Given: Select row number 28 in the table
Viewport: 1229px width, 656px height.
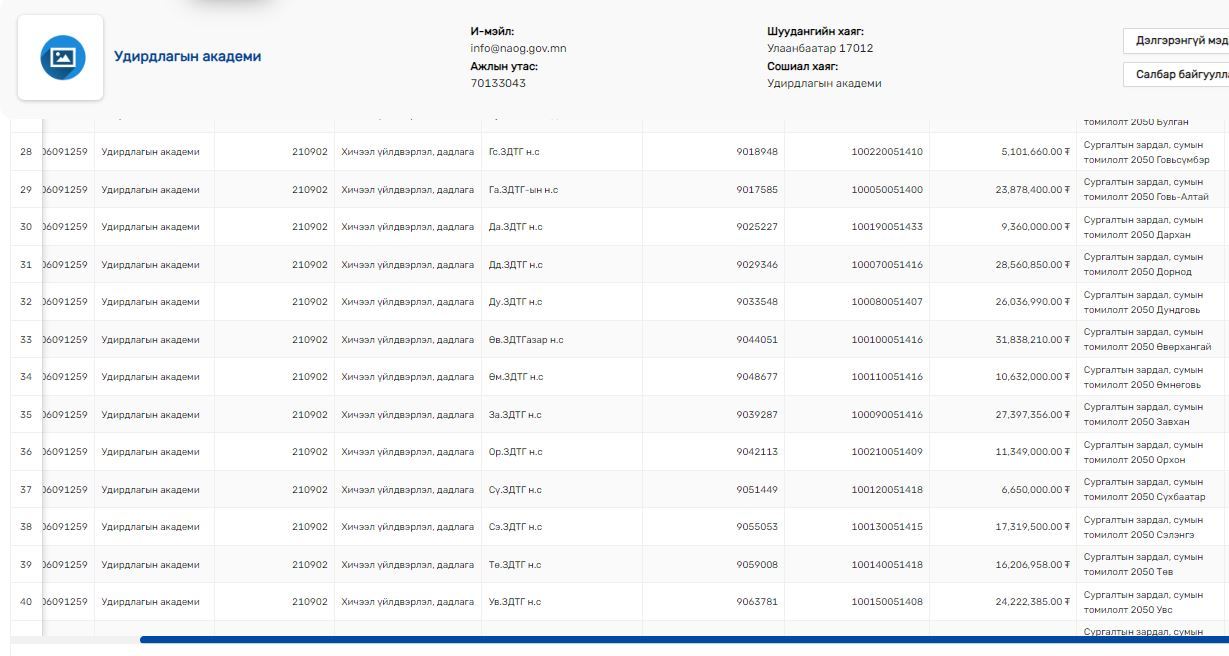Looking at the screenshot, I should 26,152.
